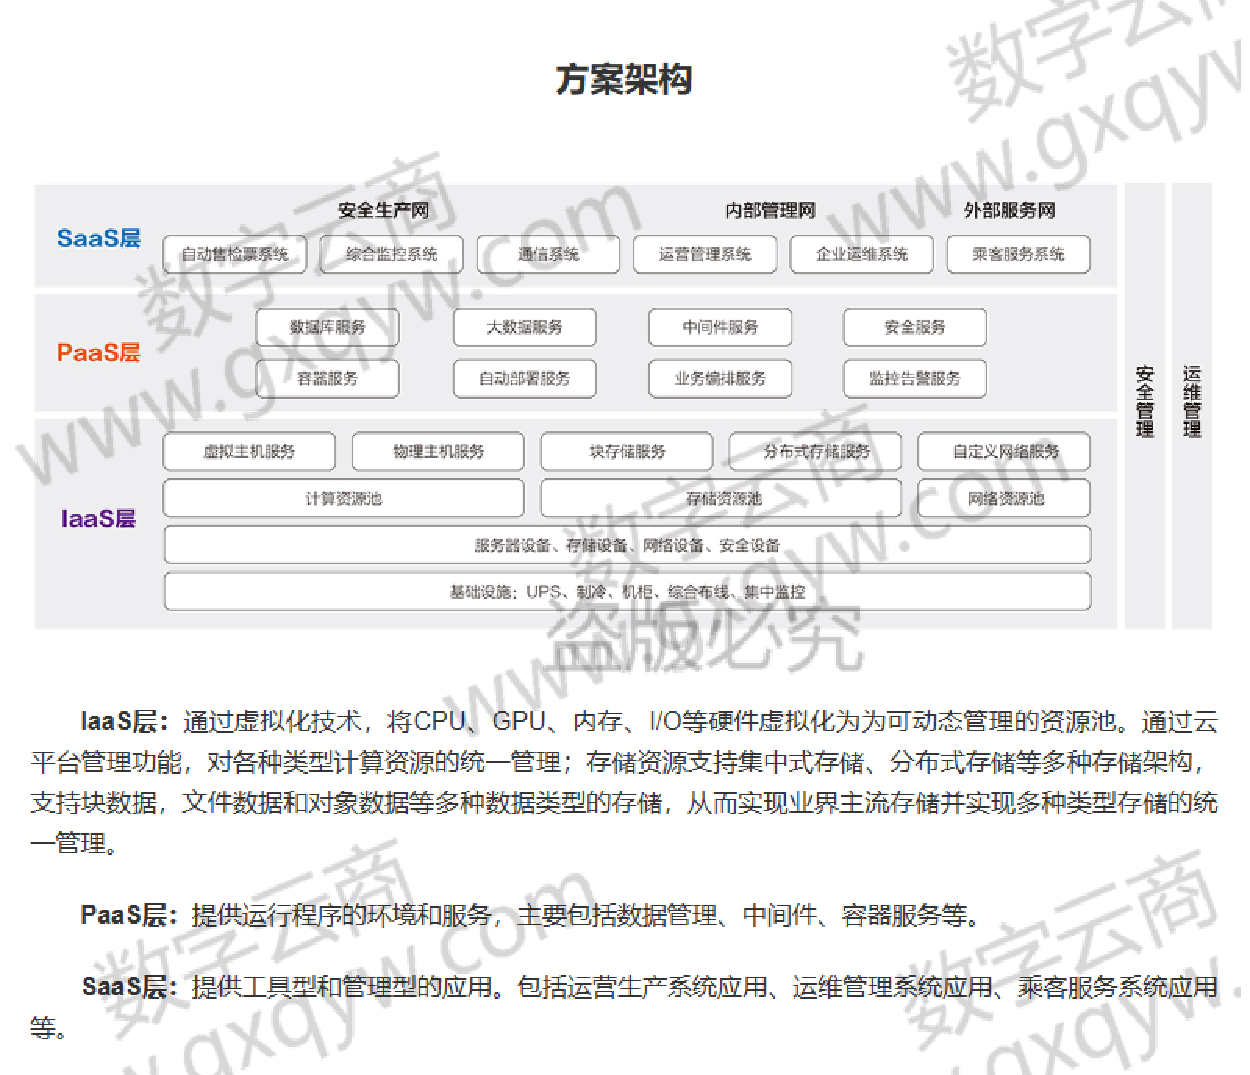Select the vertical 运维管理 column

point(1192,405)
